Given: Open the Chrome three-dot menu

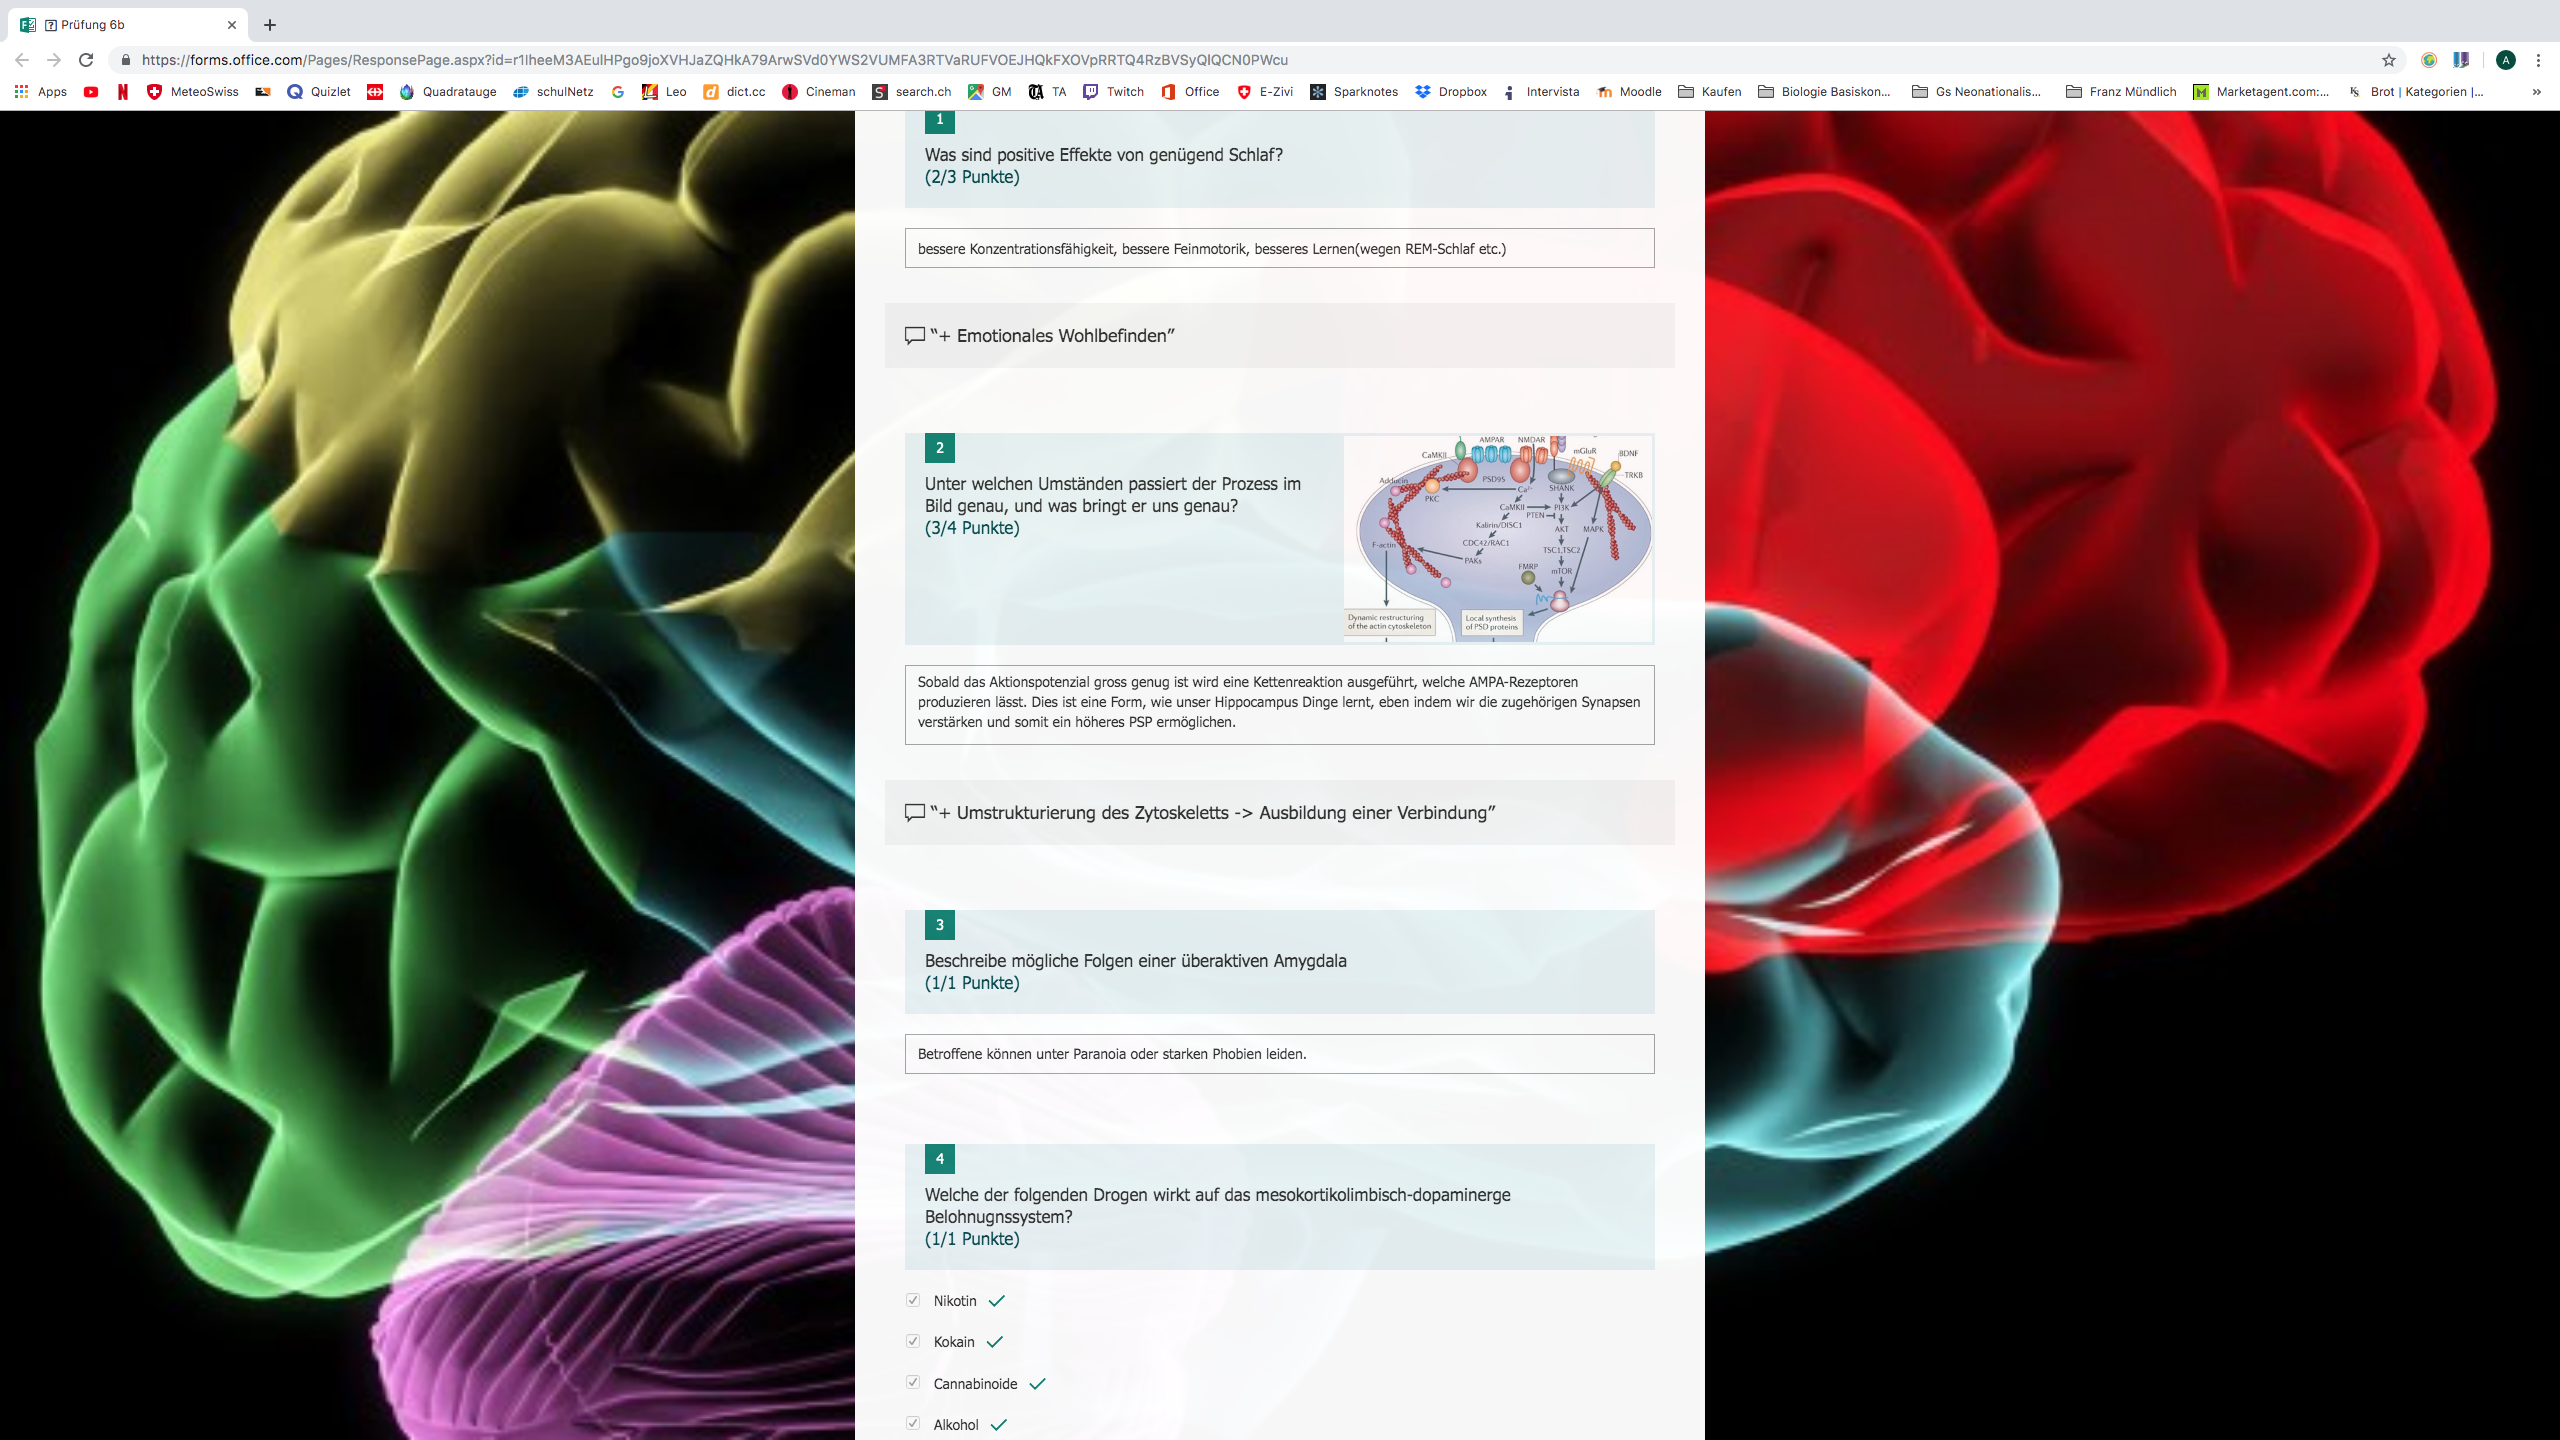Looking at the screenshot, I should click(2538, 60).
